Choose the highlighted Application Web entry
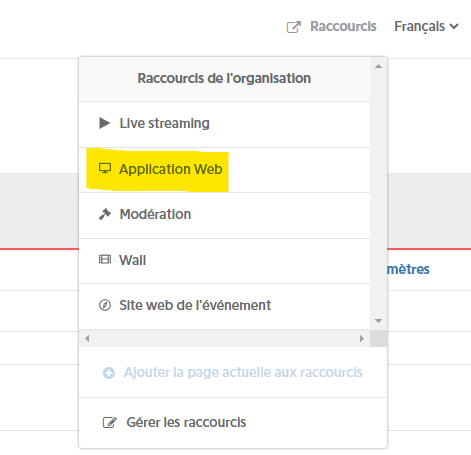This screenshot has width=471, height=455. point(224,170)
